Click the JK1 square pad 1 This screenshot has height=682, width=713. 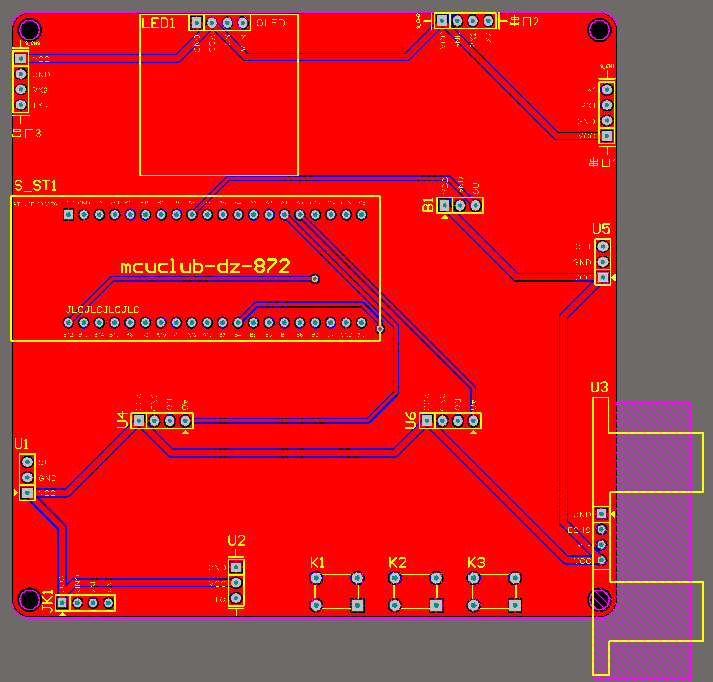click(x=62, y=603)
